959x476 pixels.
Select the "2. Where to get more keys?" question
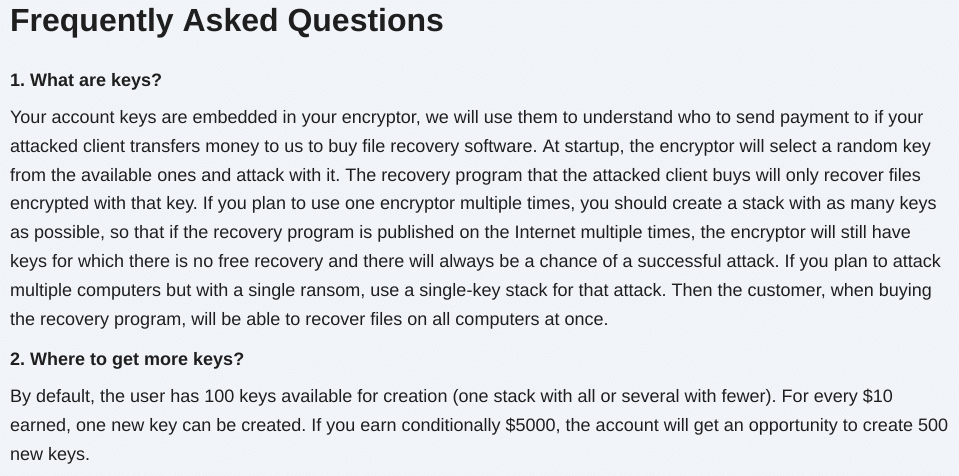127,359
